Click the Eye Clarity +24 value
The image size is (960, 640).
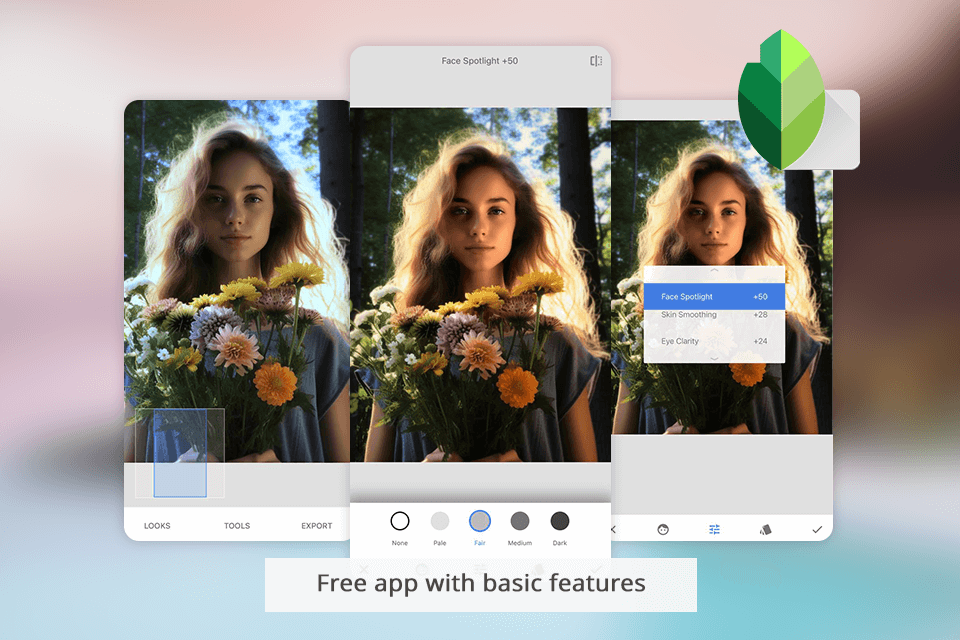760,341
